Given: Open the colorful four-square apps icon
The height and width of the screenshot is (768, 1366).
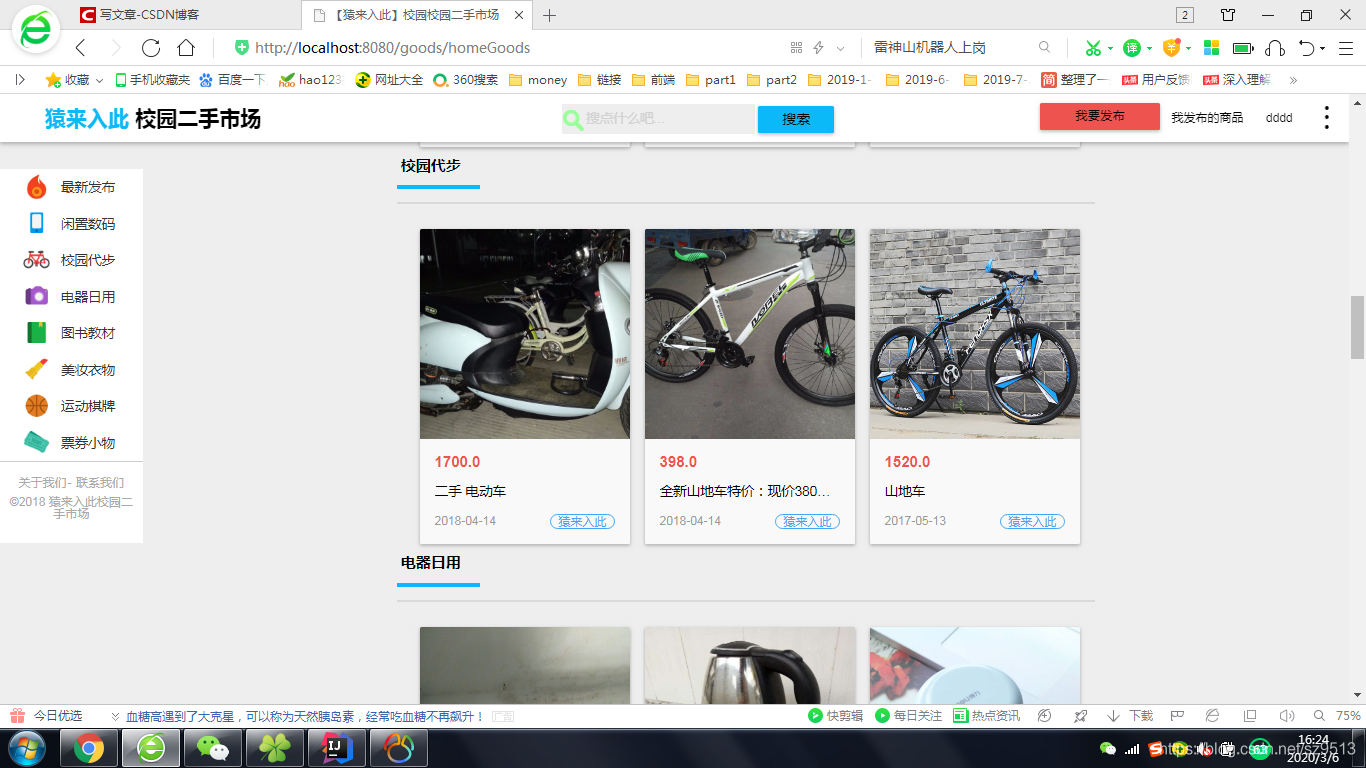Looking at the screenshot, I should pyautogui.click(x=1211, y=48).
